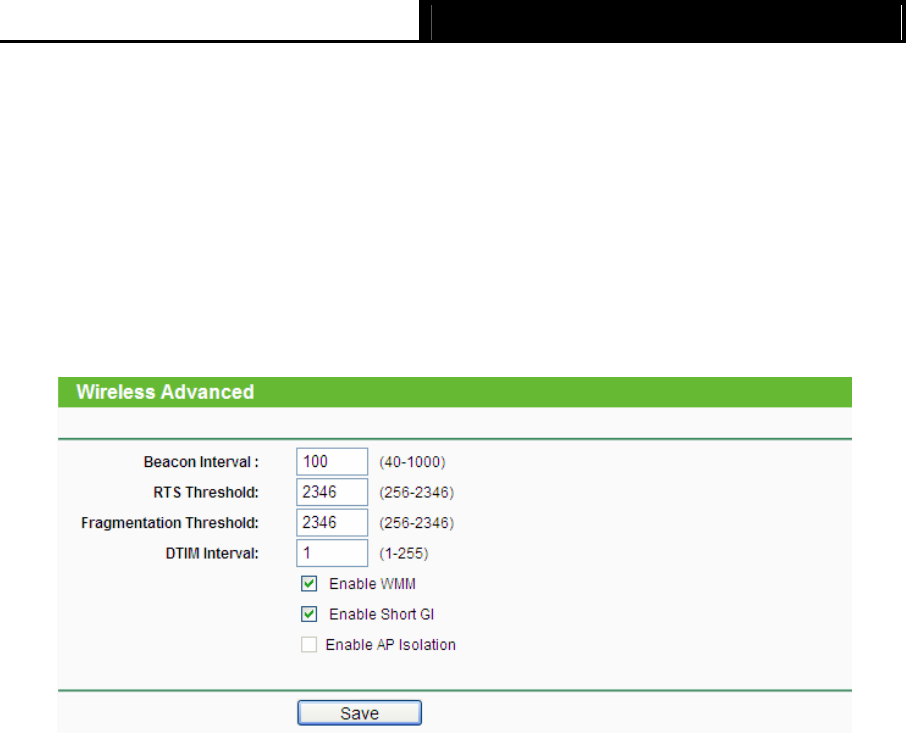Click the Beacon Interval label
Viewport: 906px width, 733px height.
point(201,462)
